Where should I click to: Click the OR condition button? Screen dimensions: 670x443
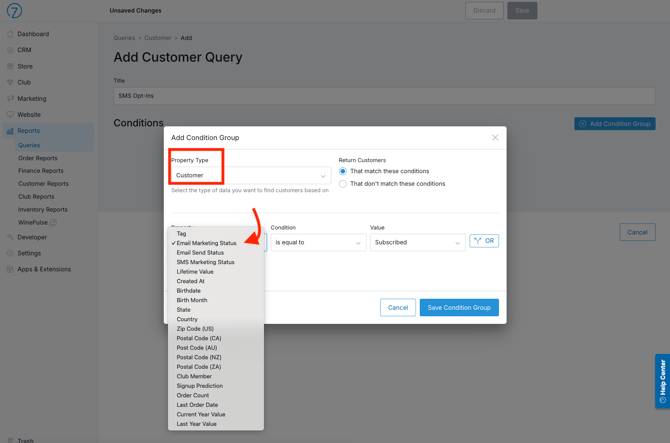point(484,241)
